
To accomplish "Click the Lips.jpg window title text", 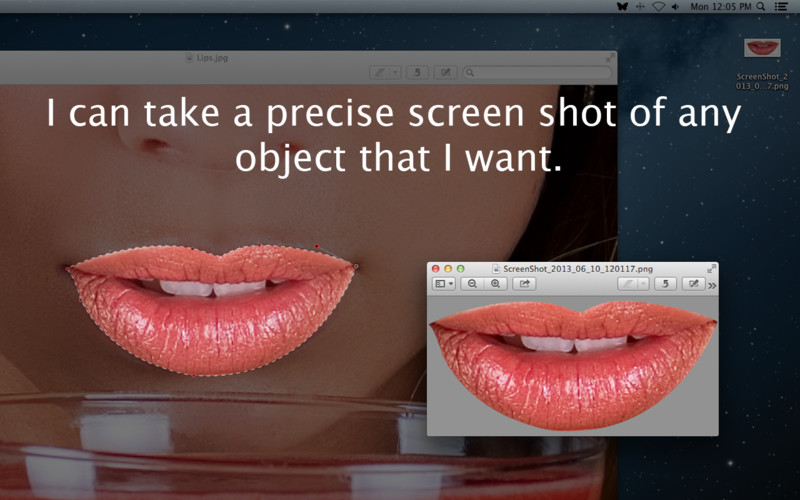I will point(212,58).
